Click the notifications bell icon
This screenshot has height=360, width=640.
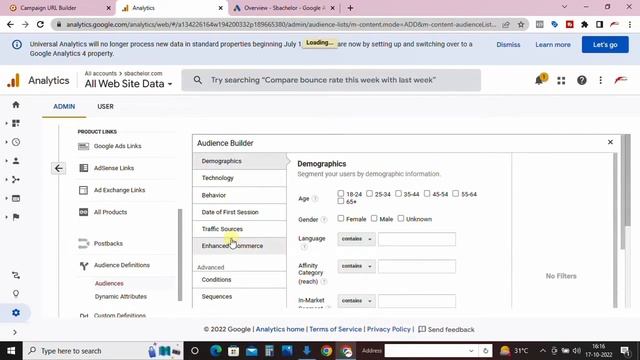pos(539,80)
